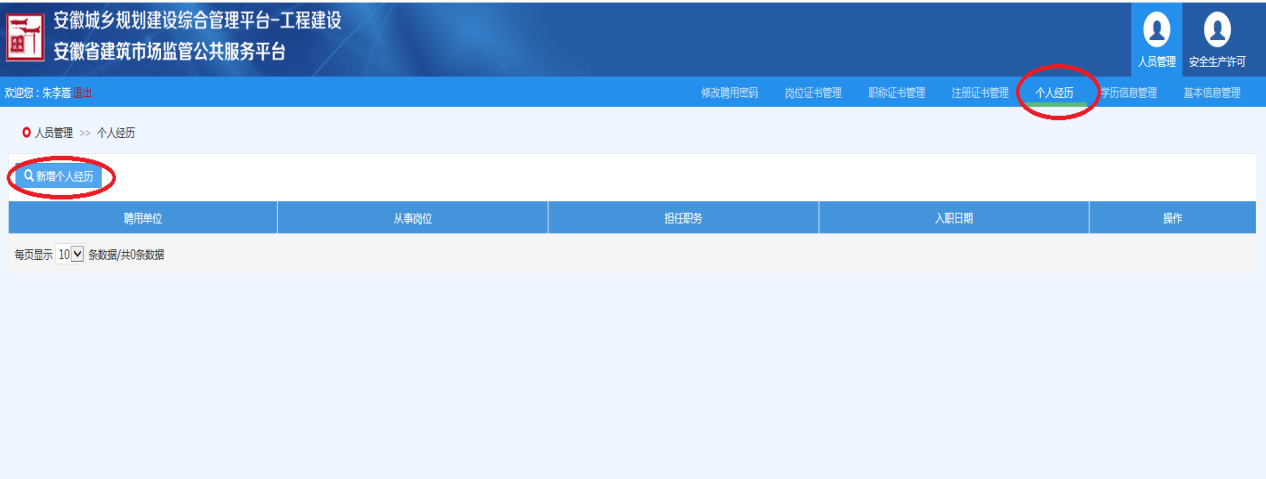Open 注册证书管理 in the navigation bar

click(x=980, y=93)
